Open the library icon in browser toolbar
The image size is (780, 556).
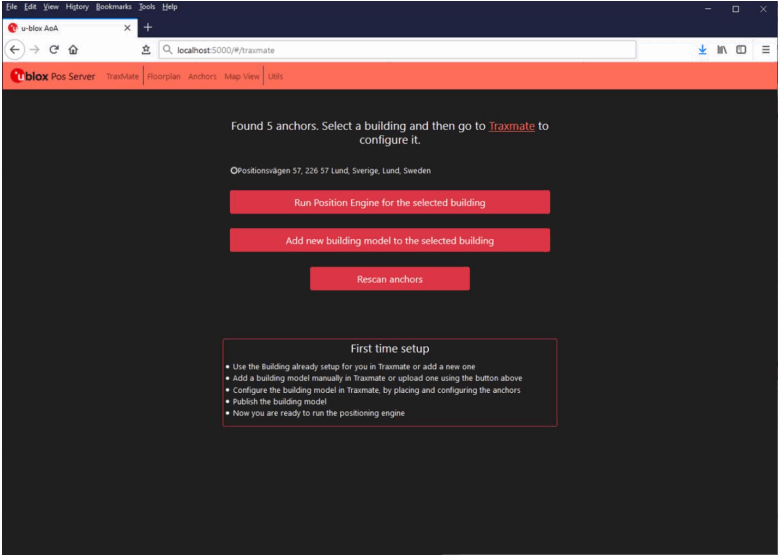722,50
